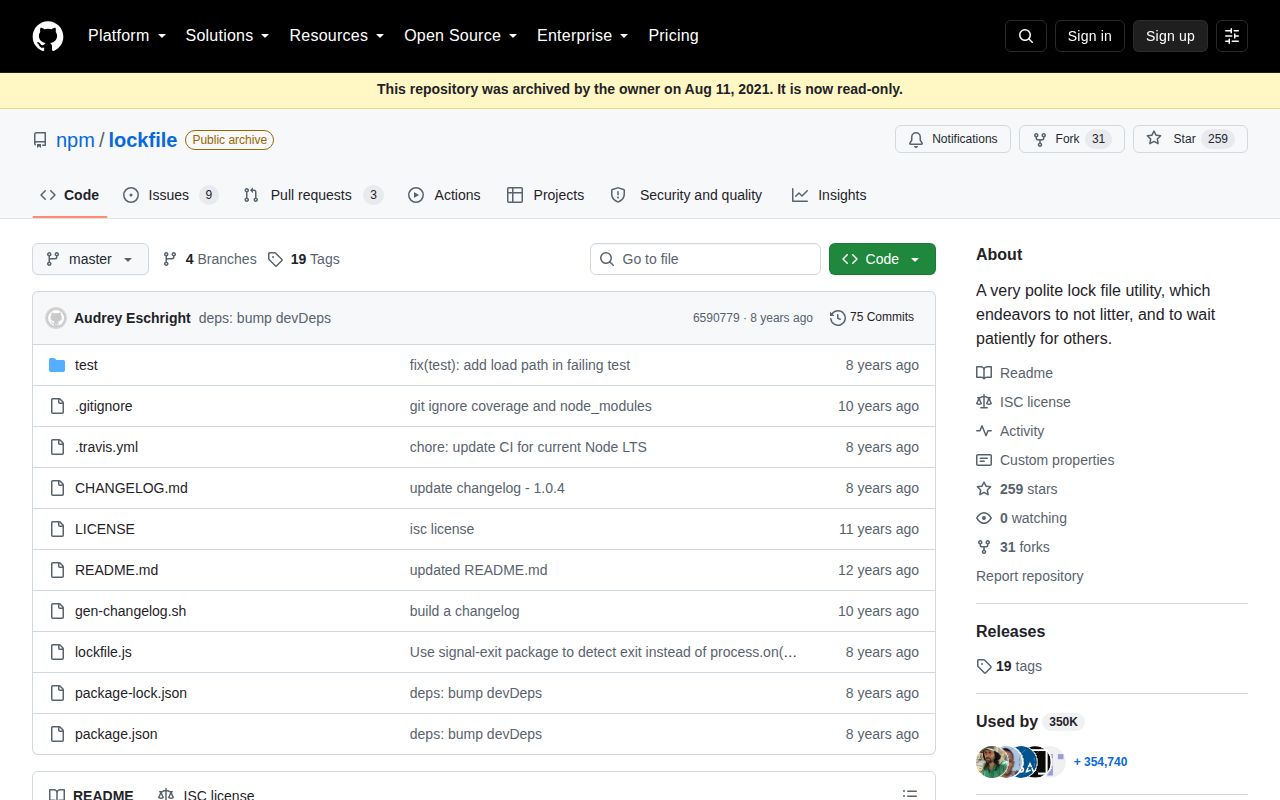The image size is (1280, 800).
Task: Click the star icon beside 259 stars
Action: (x=984, y=489)
